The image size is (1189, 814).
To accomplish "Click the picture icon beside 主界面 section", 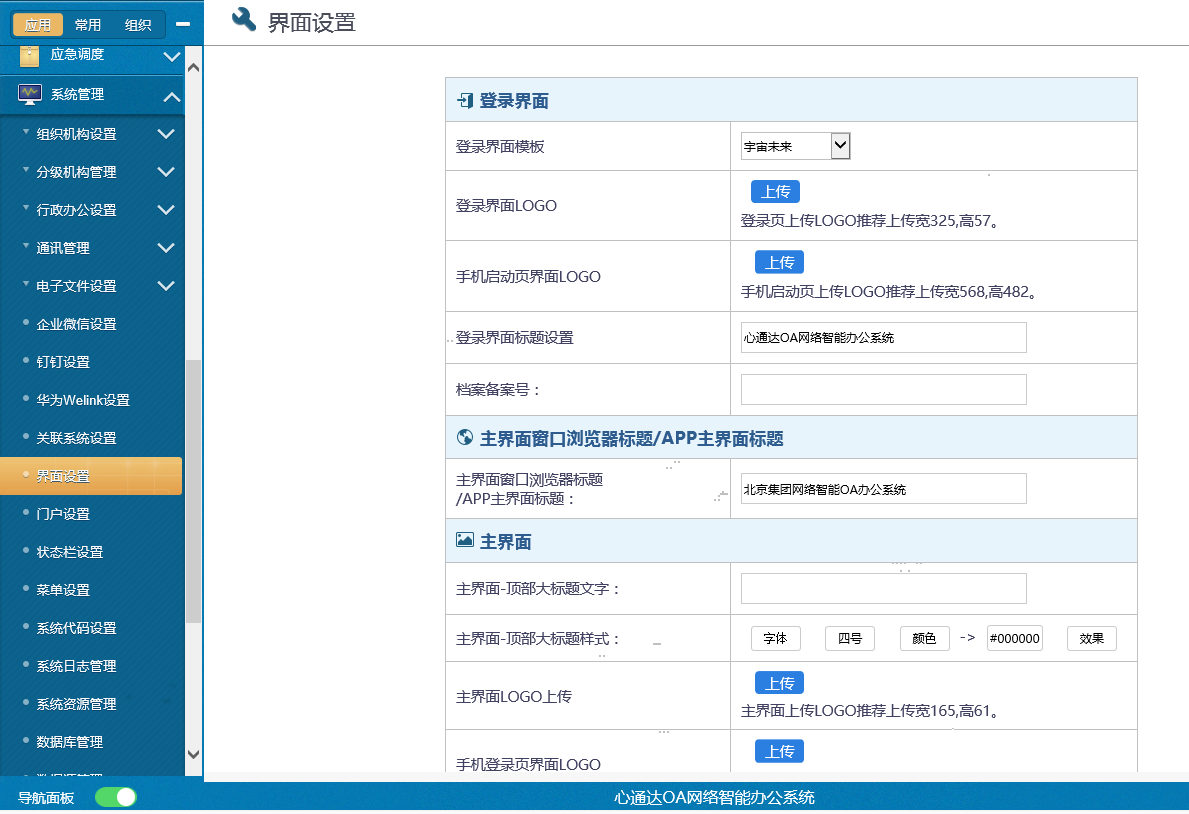I will (465, 540).
